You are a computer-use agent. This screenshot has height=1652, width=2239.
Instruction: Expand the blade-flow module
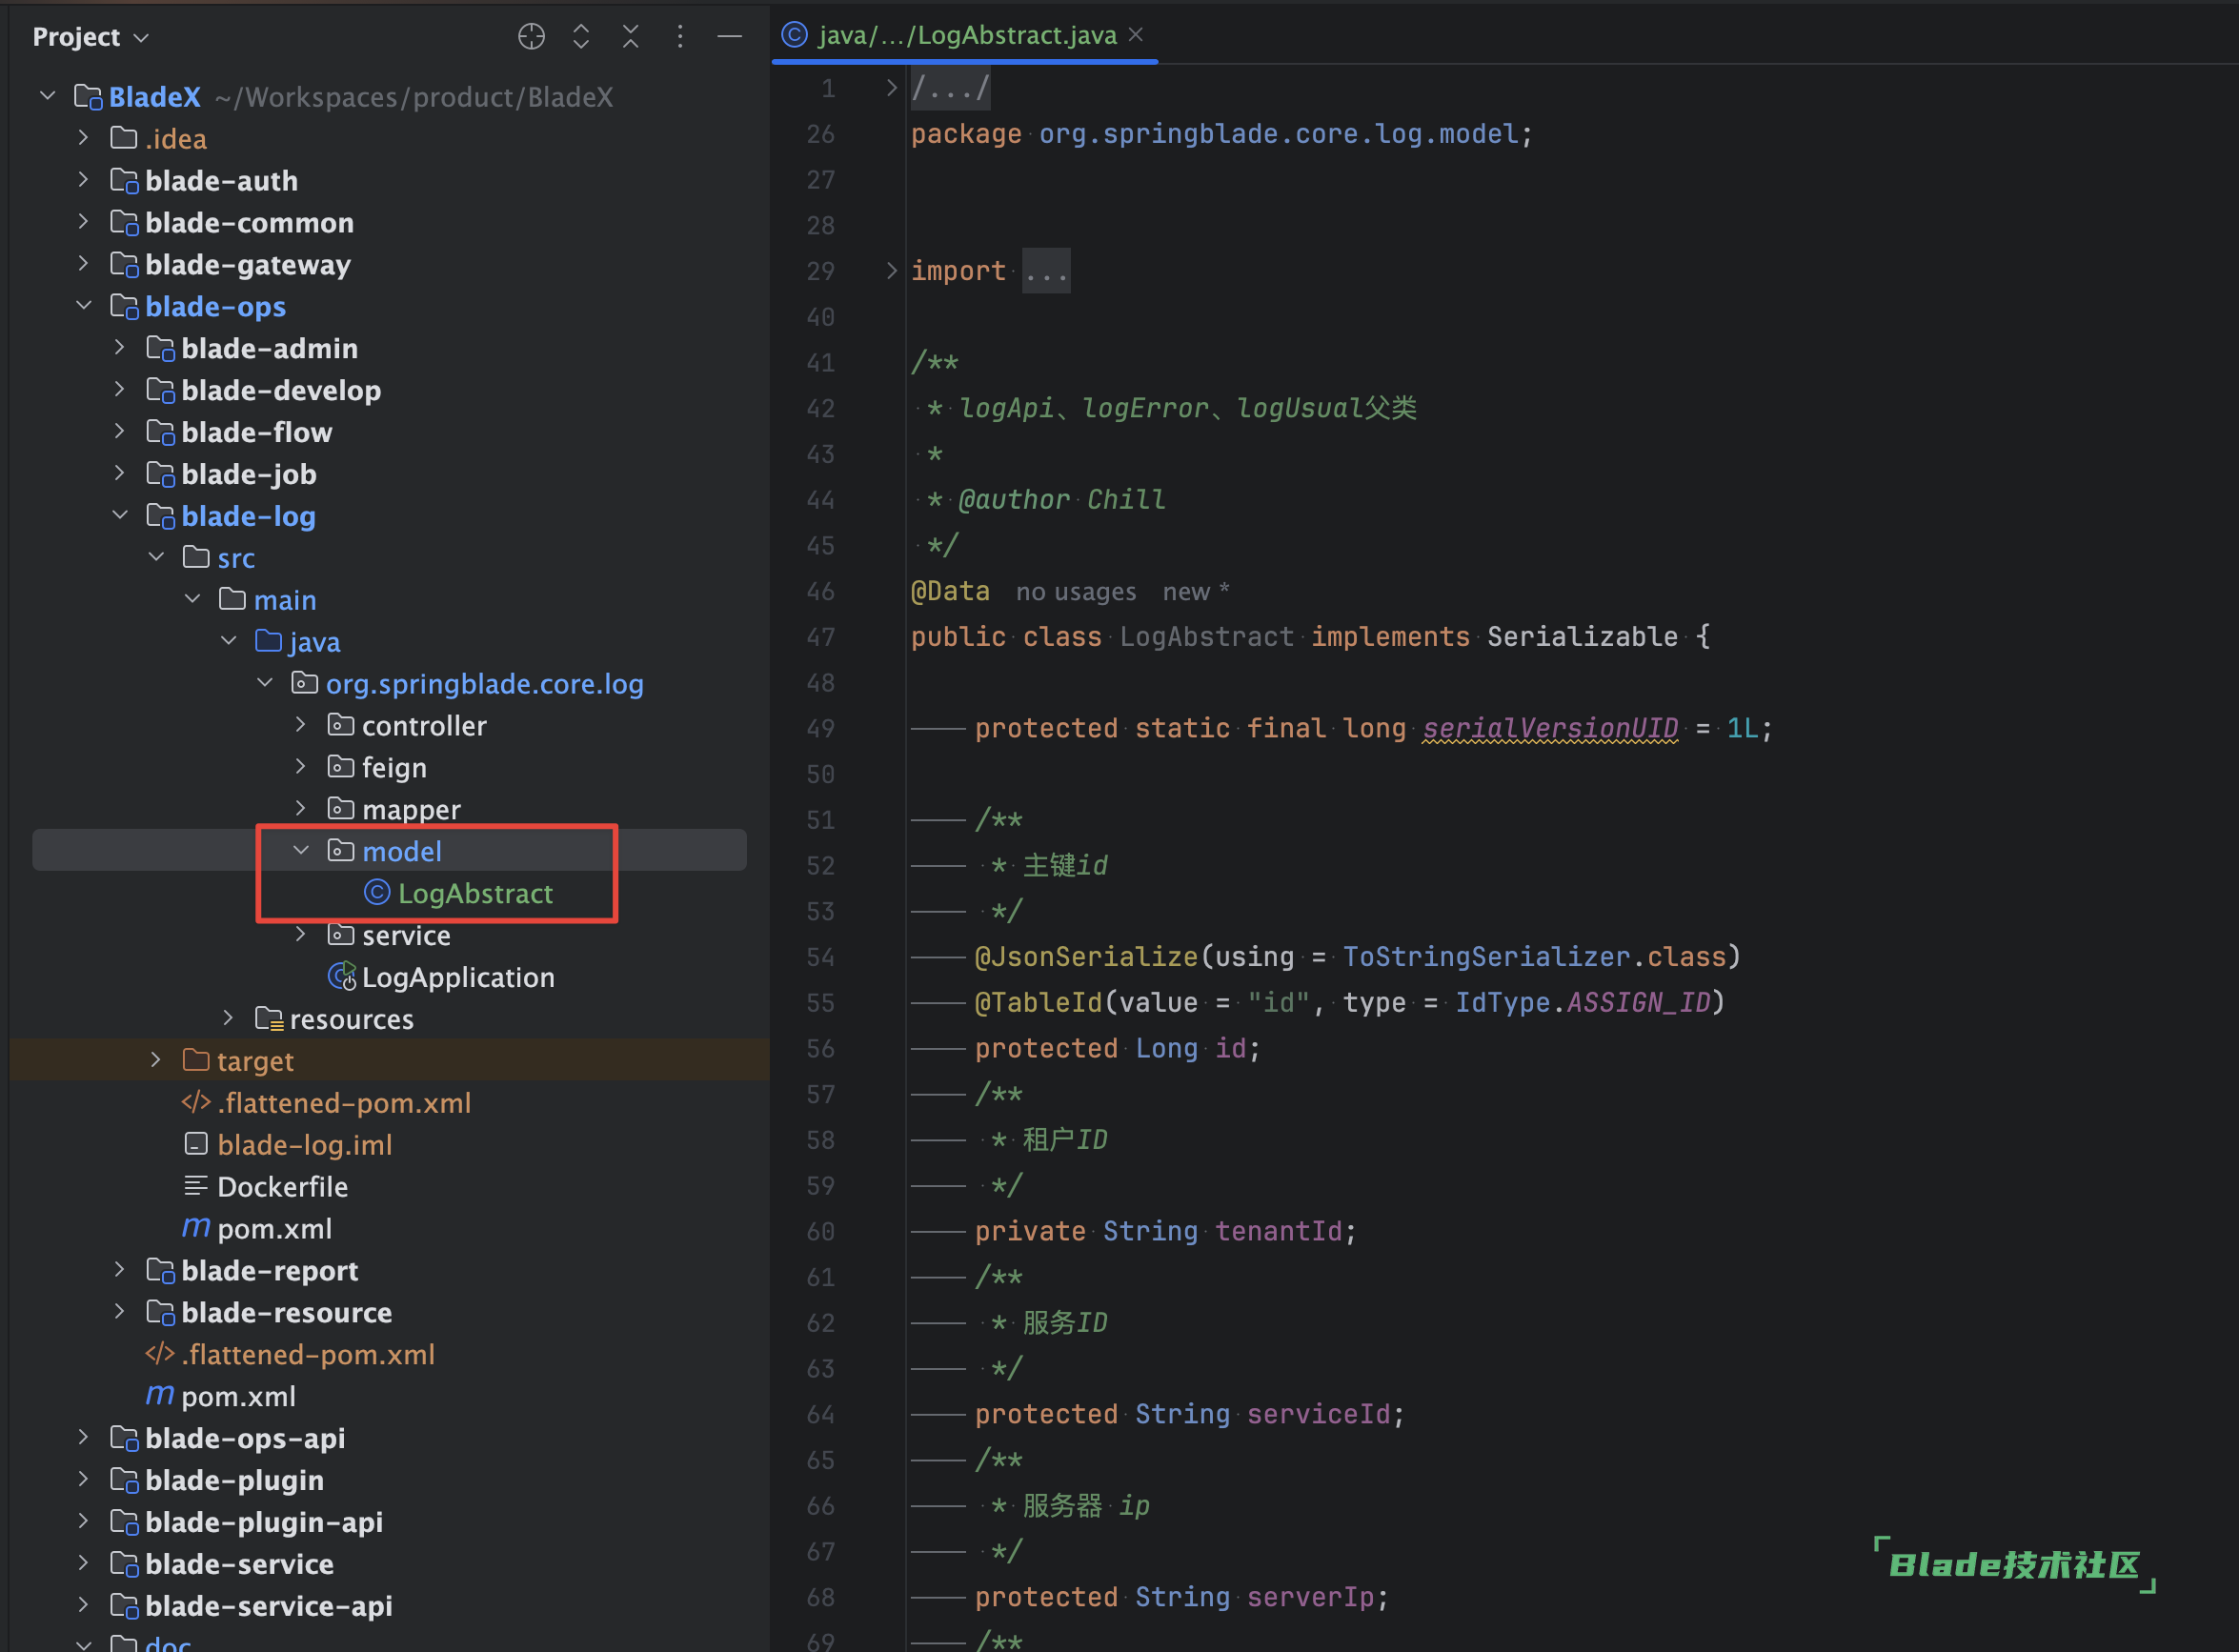point(120,432)
